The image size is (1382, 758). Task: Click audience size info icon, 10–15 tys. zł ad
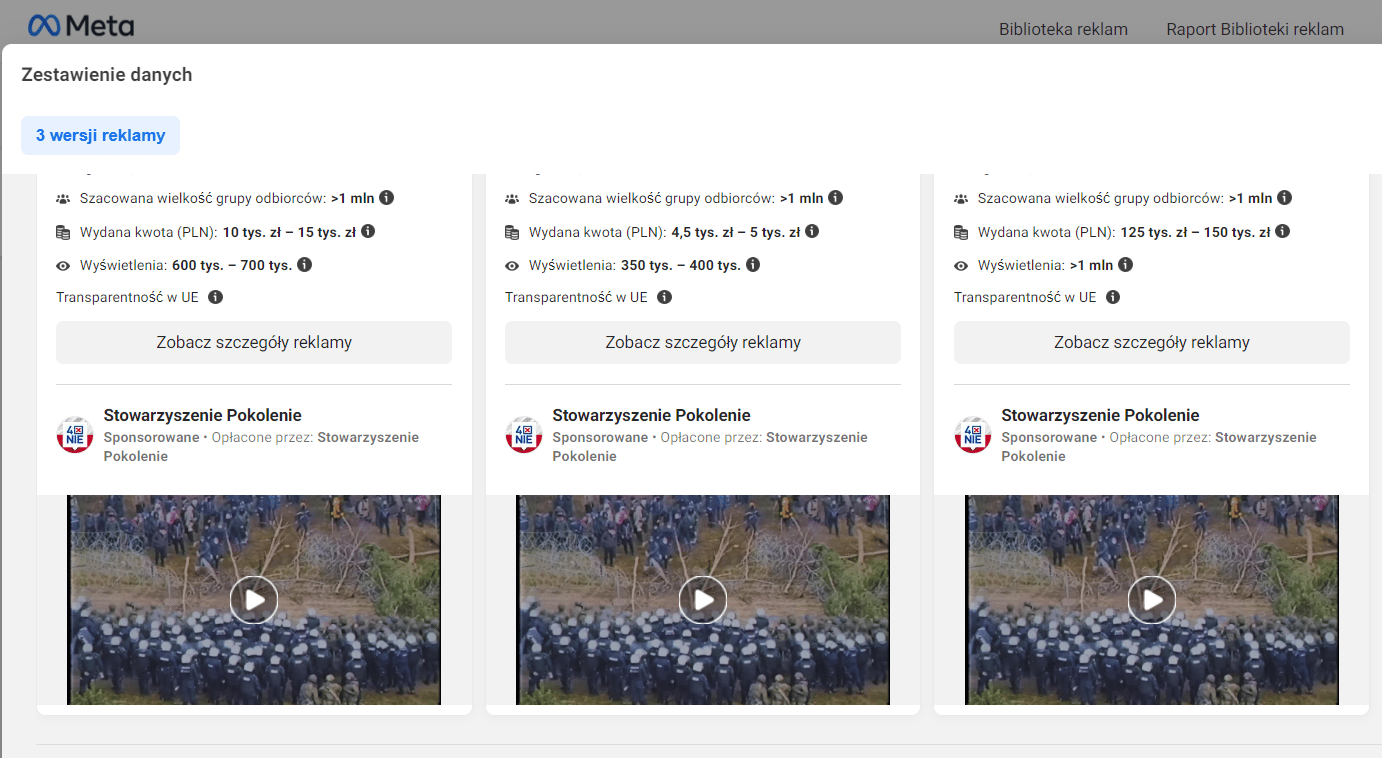click(386, 198)
